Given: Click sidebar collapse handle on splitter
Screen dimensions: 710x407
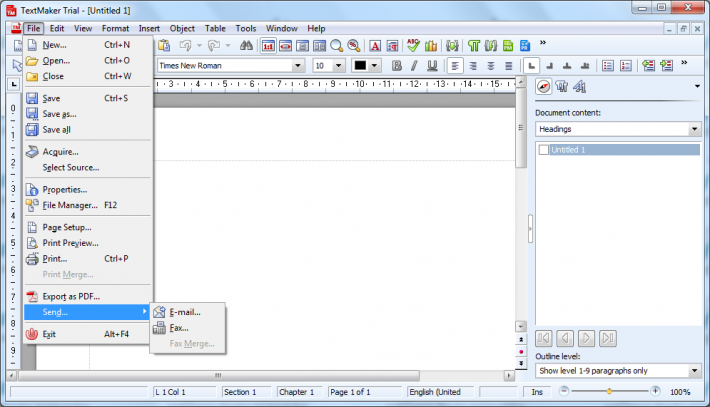Looking at the screenshot, I should (530, 229).
